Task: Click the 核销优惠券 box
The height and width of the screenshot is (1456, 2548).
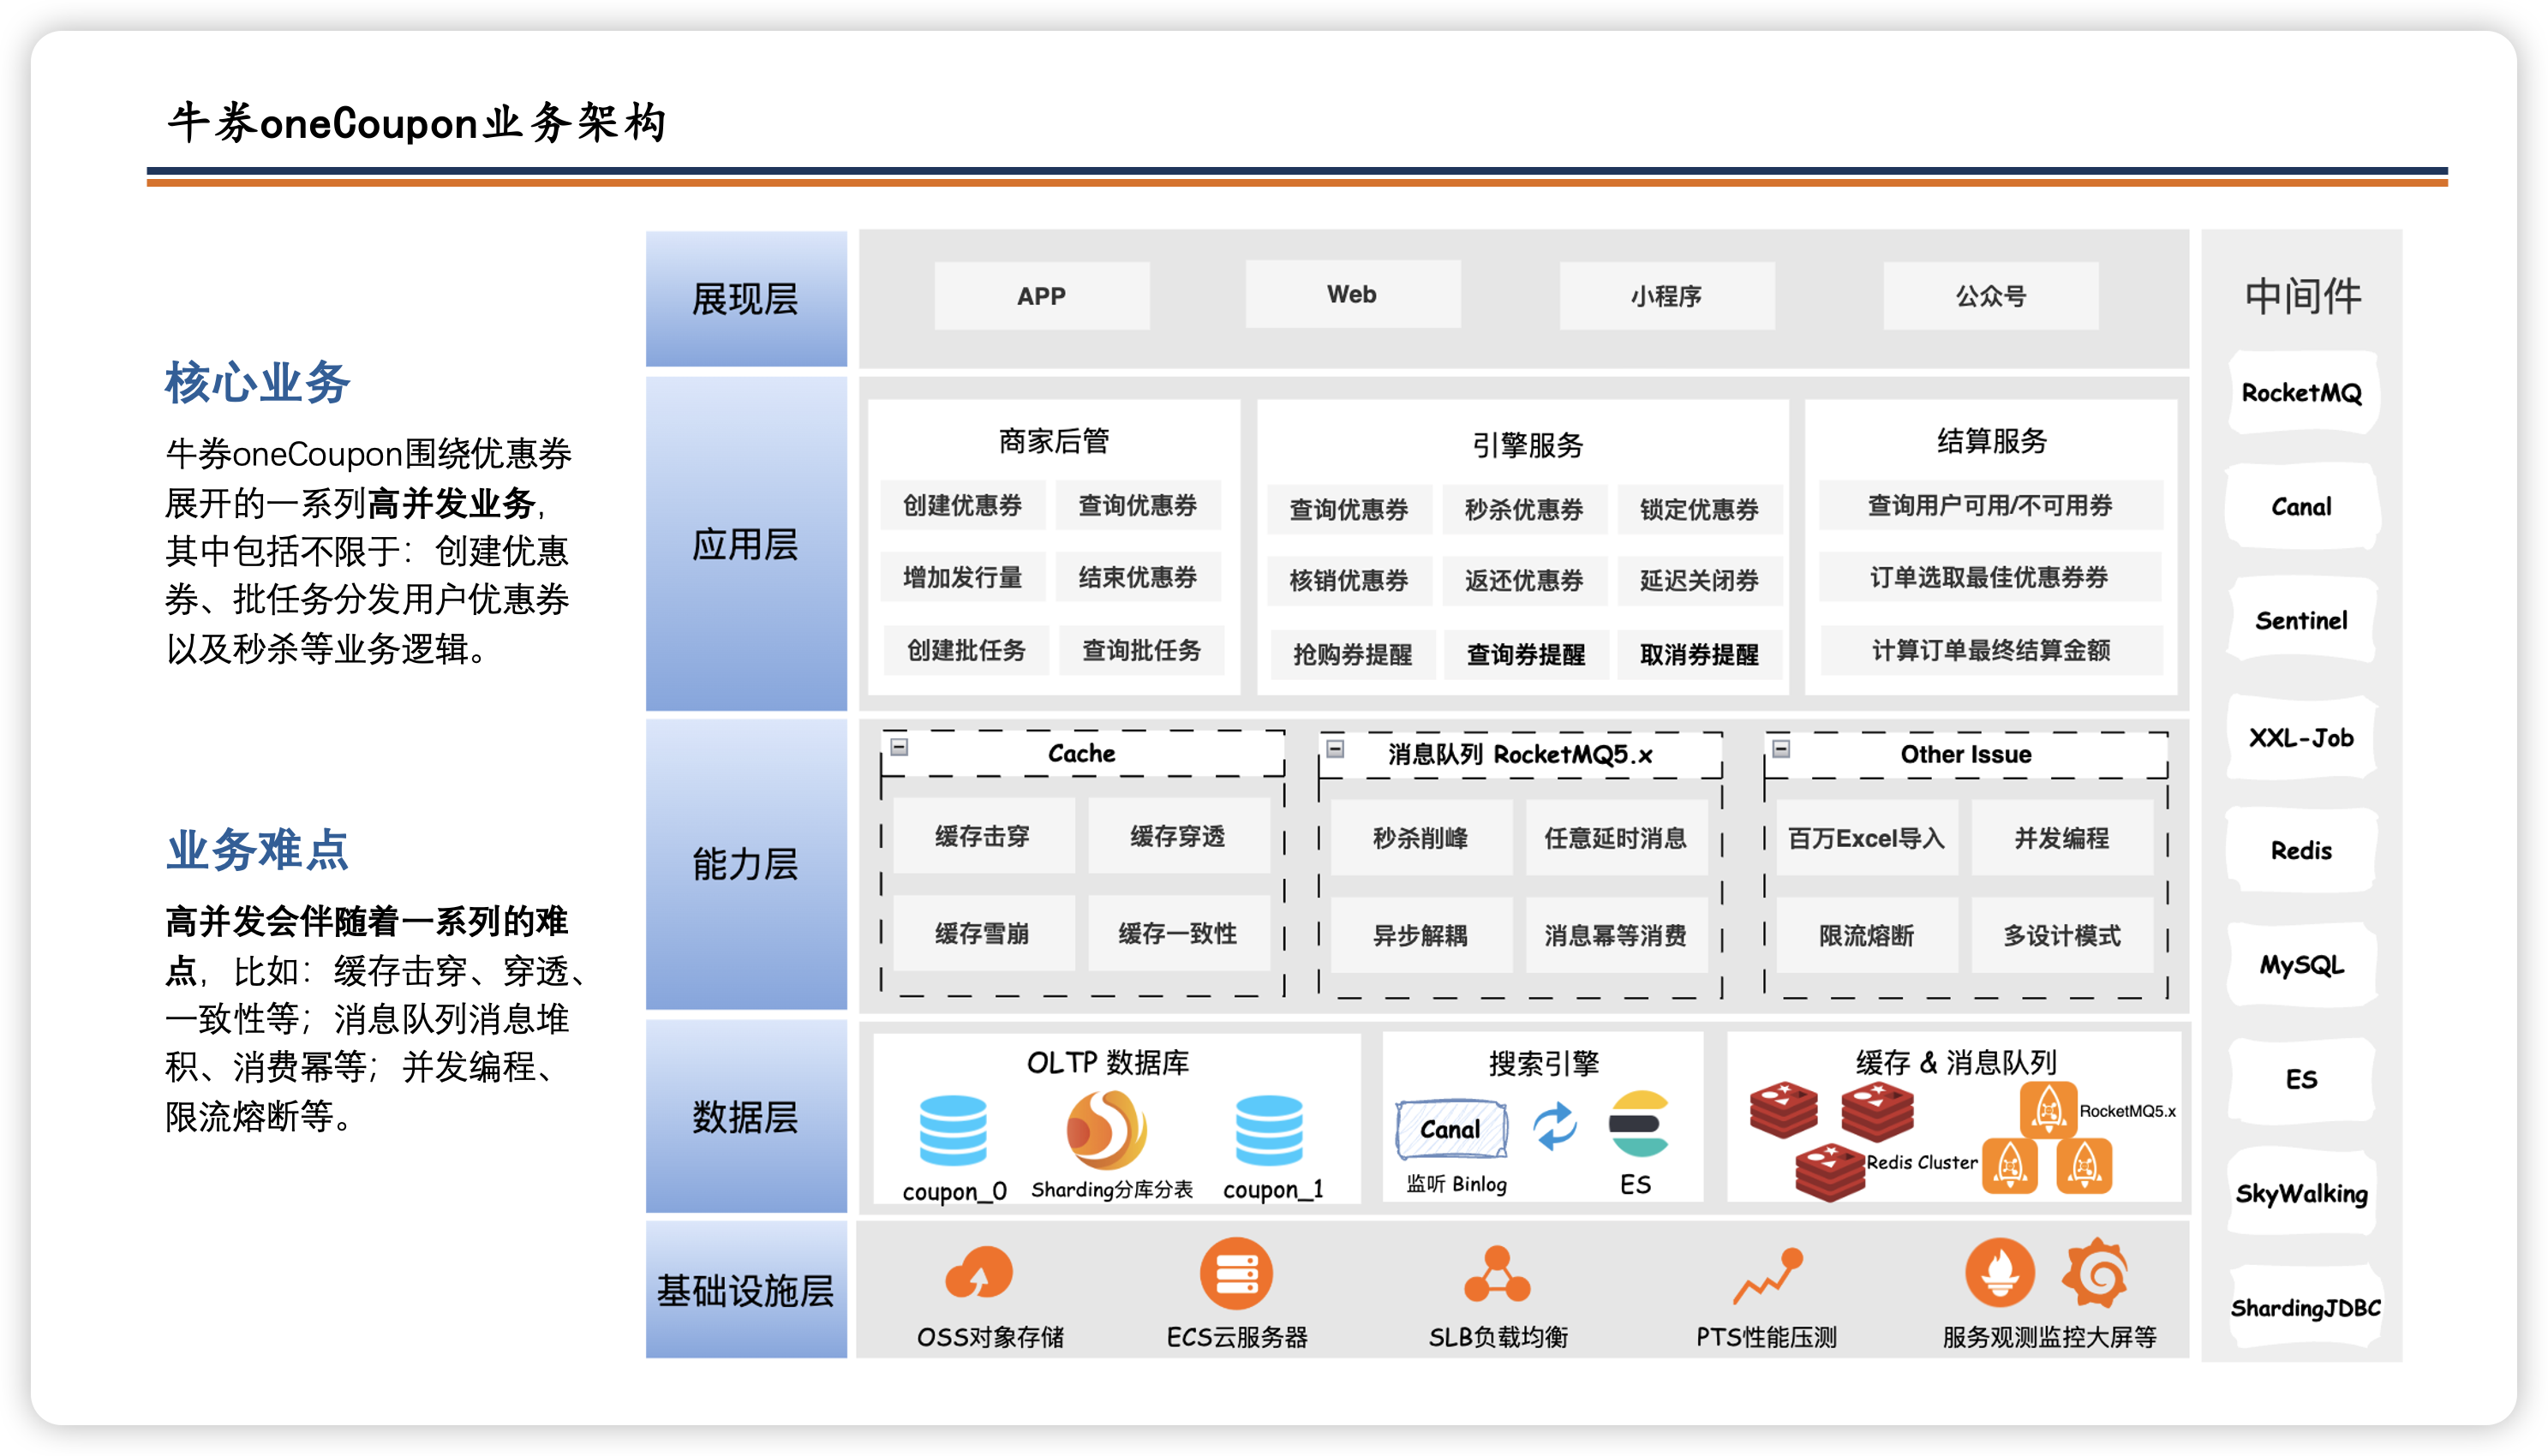Action: click(x=1349, y=580)
